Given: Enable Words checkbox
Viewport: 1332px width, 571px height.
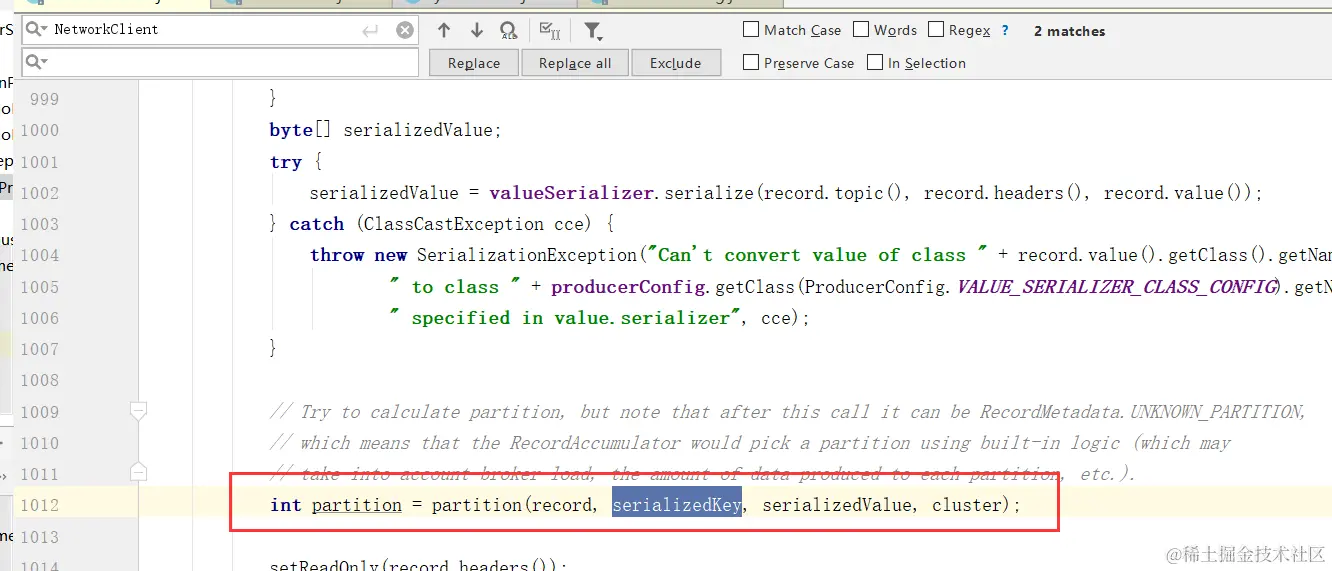Looking at the screenshot, I should (861, 30).
